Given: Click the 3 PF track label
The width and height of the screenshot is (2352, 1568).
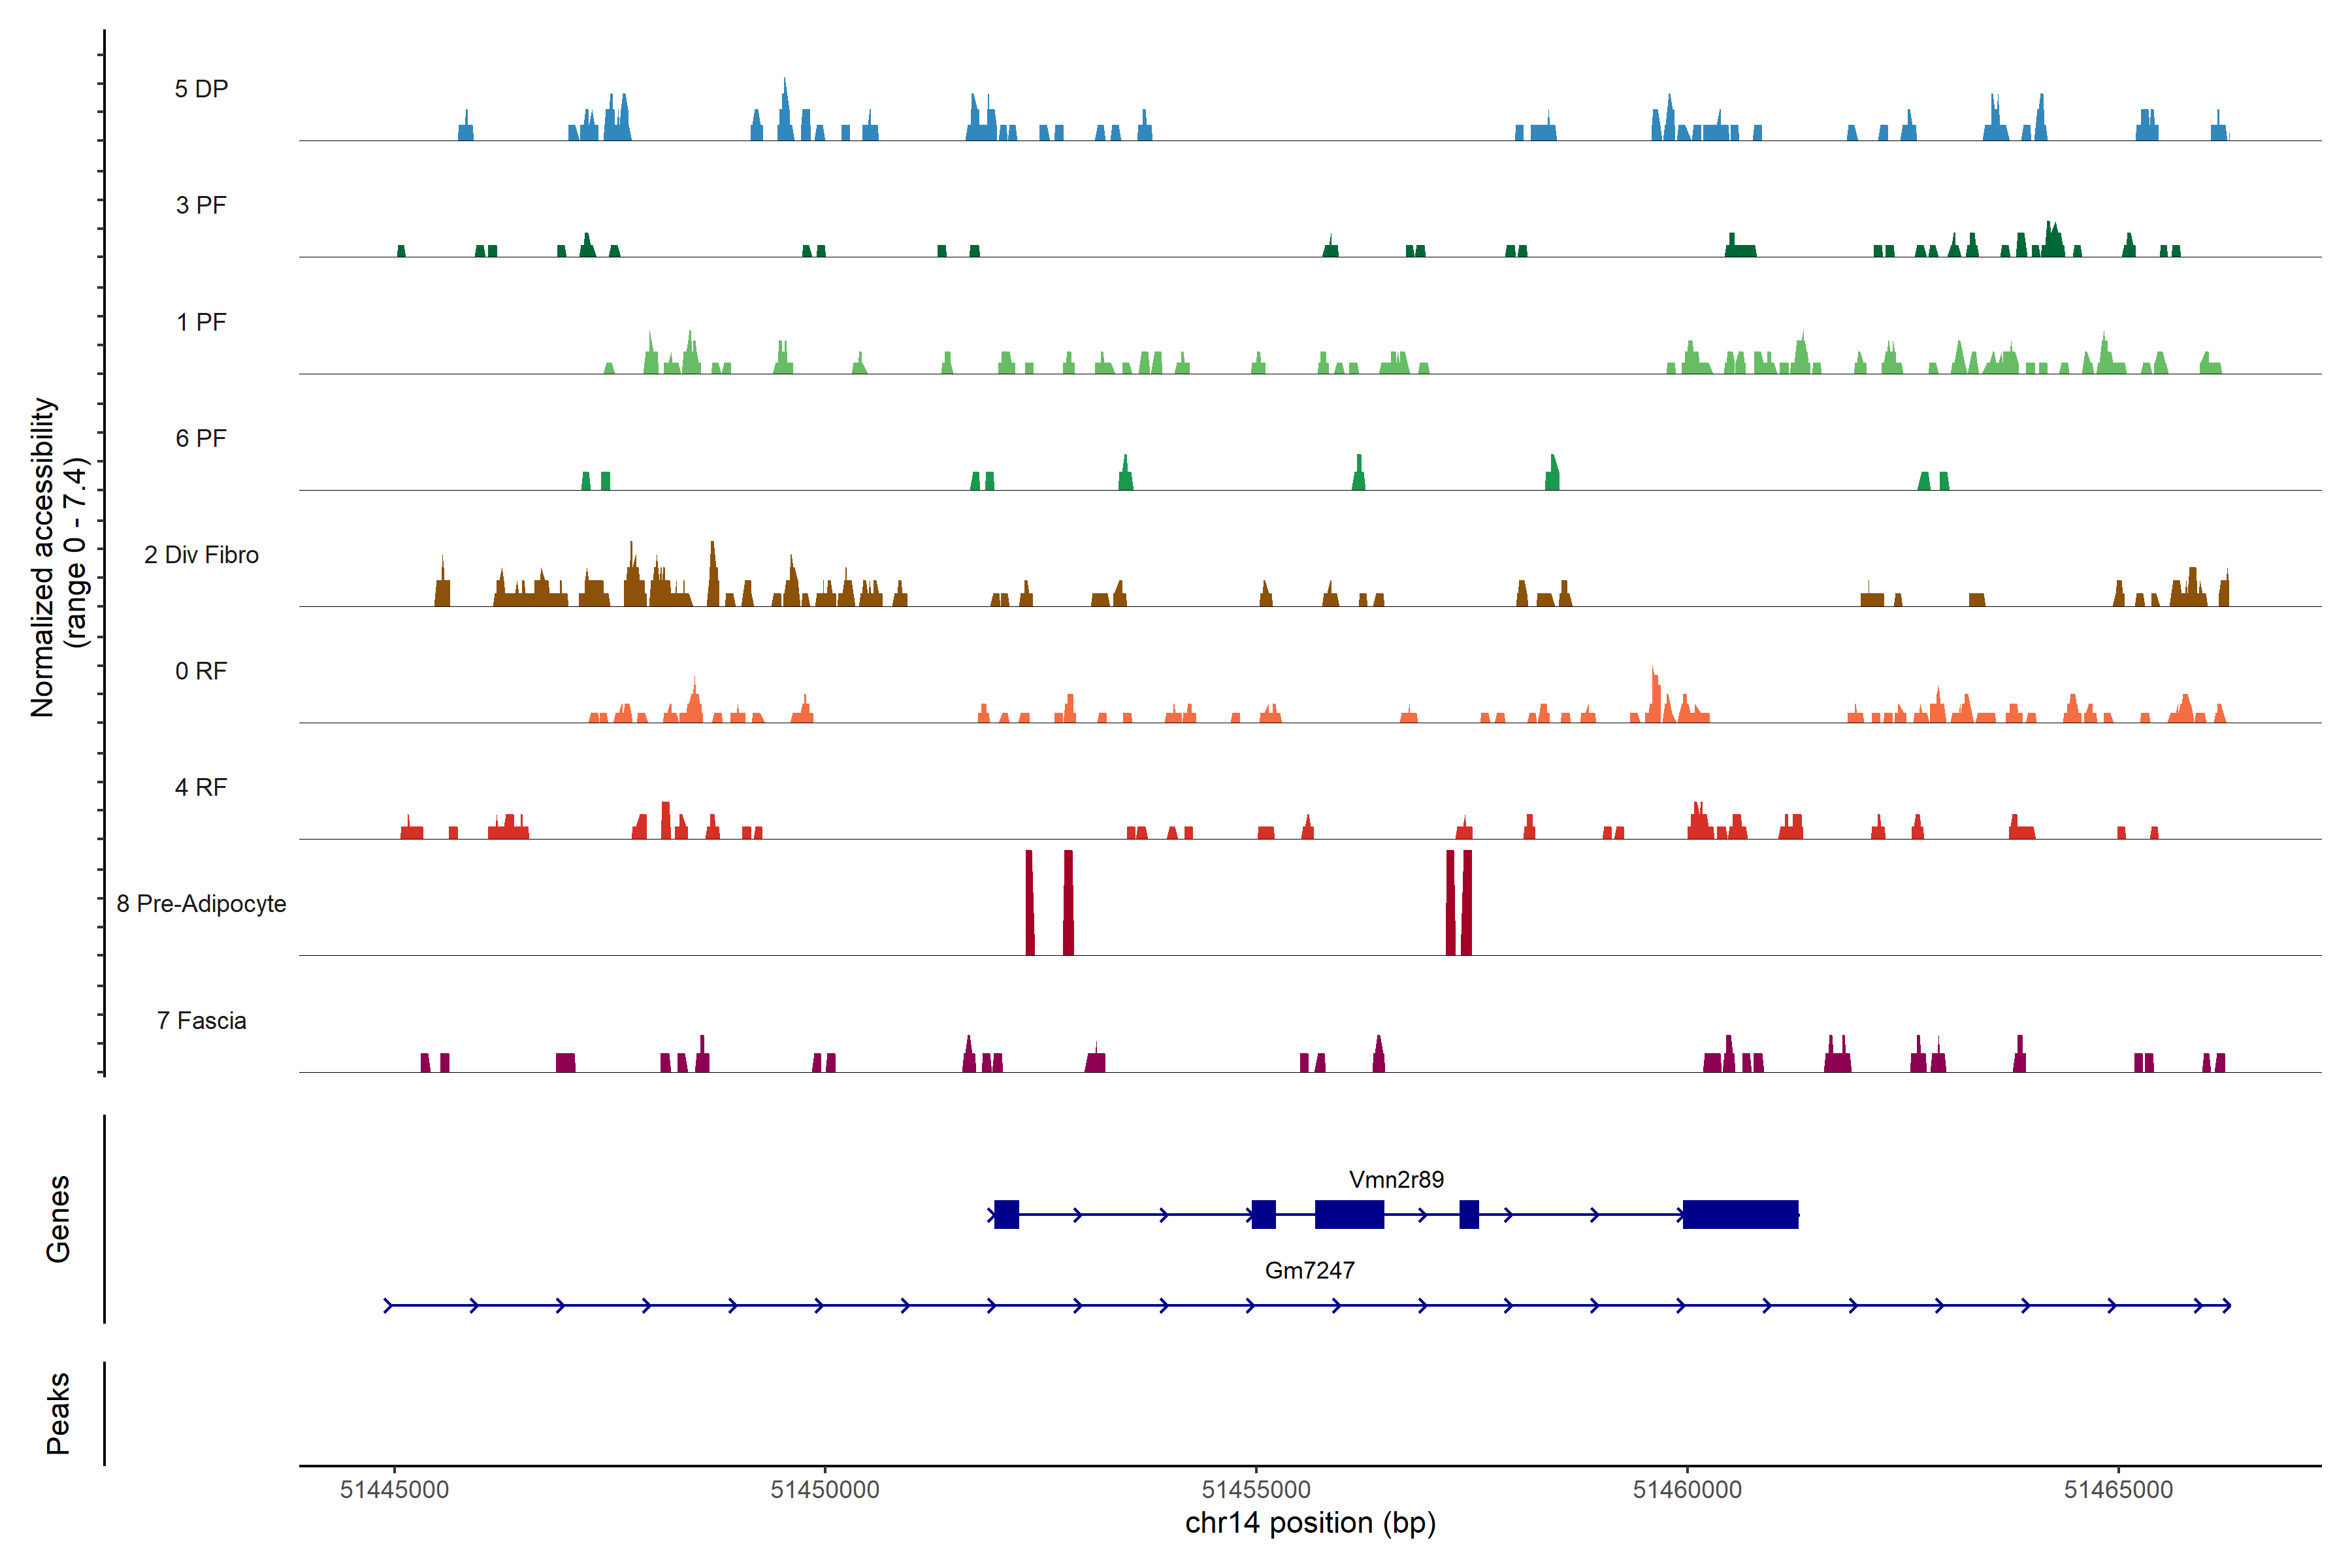Looking at the screenshot, I should pyautogui.click(x=201, y=205).
